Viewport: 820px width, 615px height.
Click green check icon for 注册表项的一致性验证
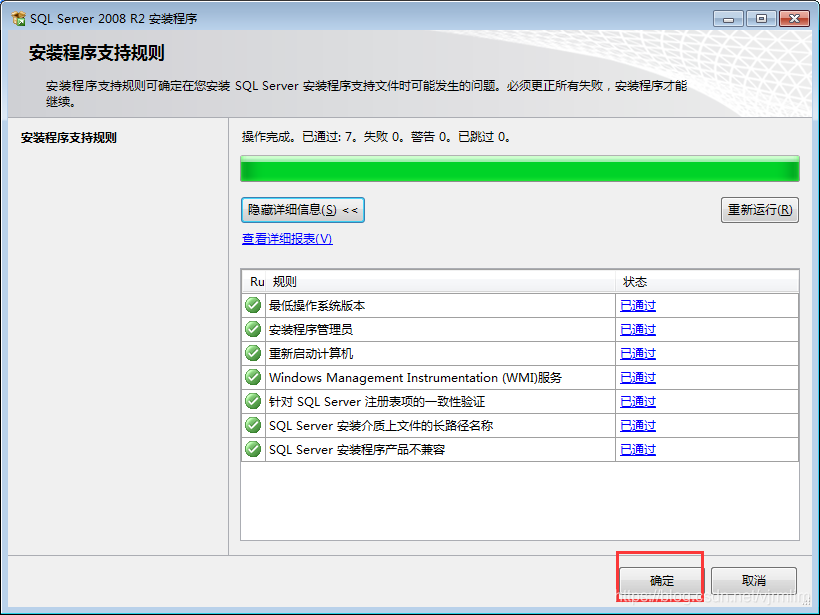click(253, 401)
